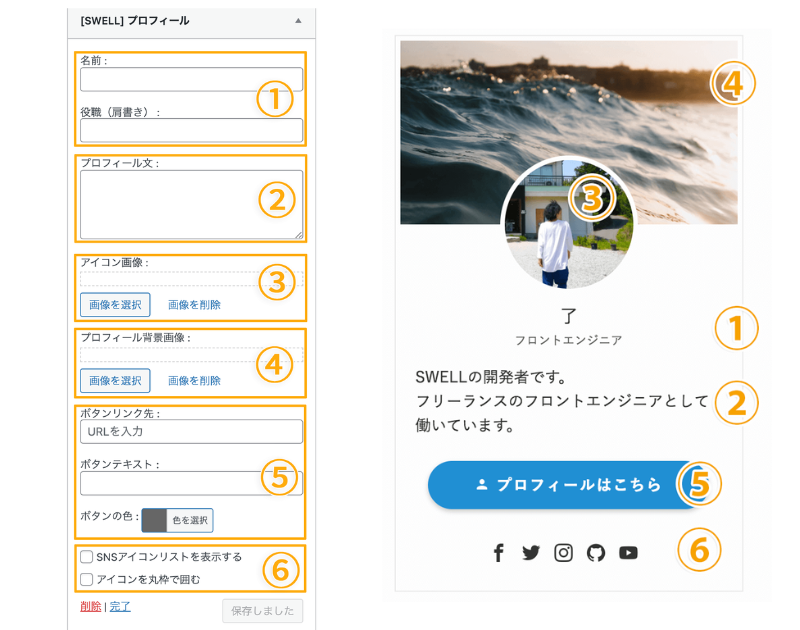The image size is (800, 630).
Task: Open the Instagram icon in profile preview
Action: click(563, 553)
